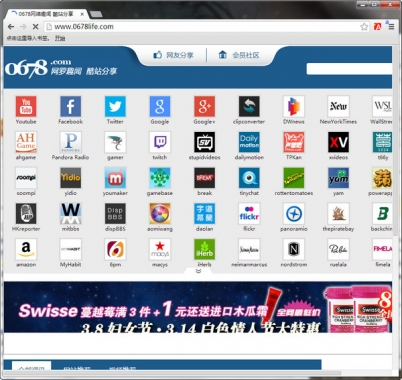
Task: Open the Youtube site icon
Action: [x=26, y=106]
